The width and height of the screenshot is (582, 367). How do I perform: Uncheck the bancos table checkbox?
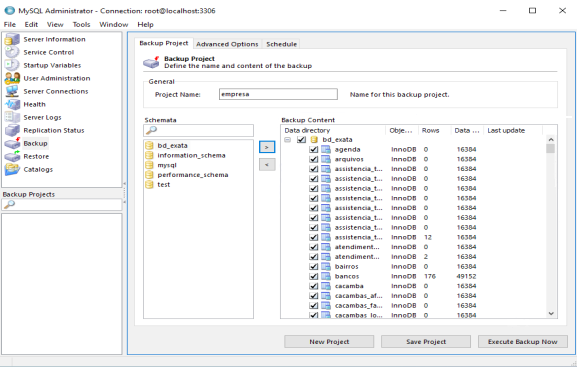click(x=314, y=276)
